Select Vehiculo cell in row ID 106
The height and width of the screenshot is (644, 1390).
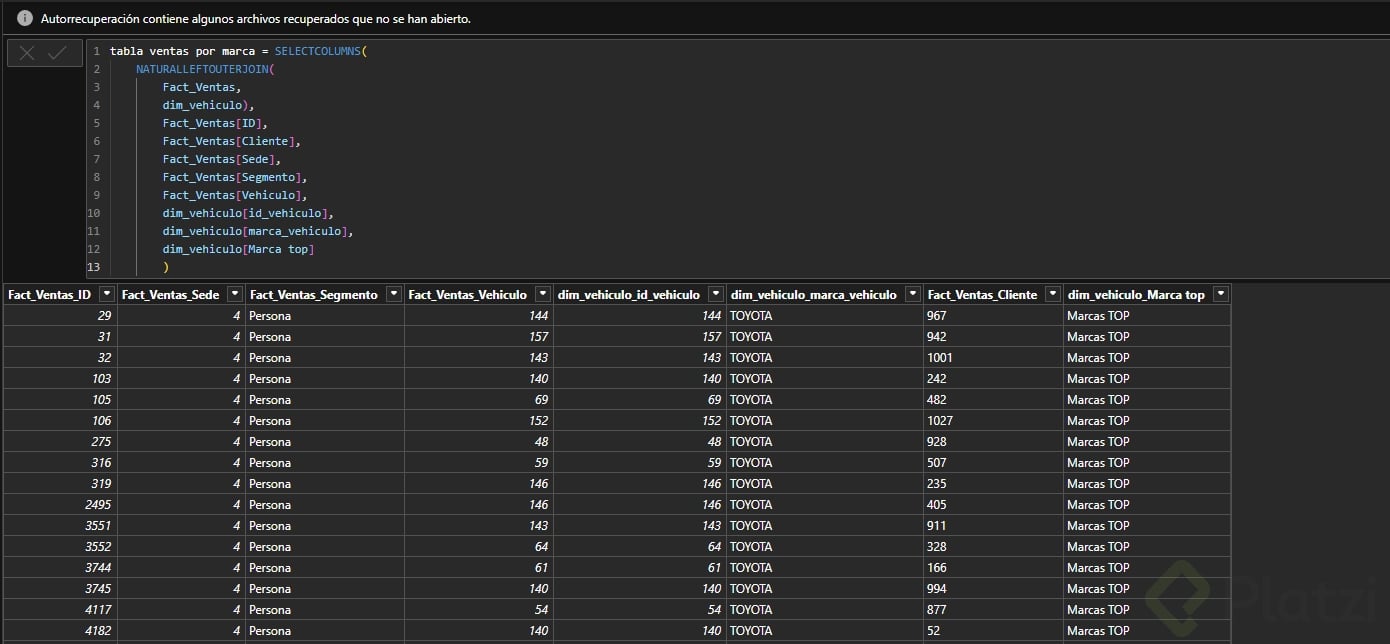point(479,420)
